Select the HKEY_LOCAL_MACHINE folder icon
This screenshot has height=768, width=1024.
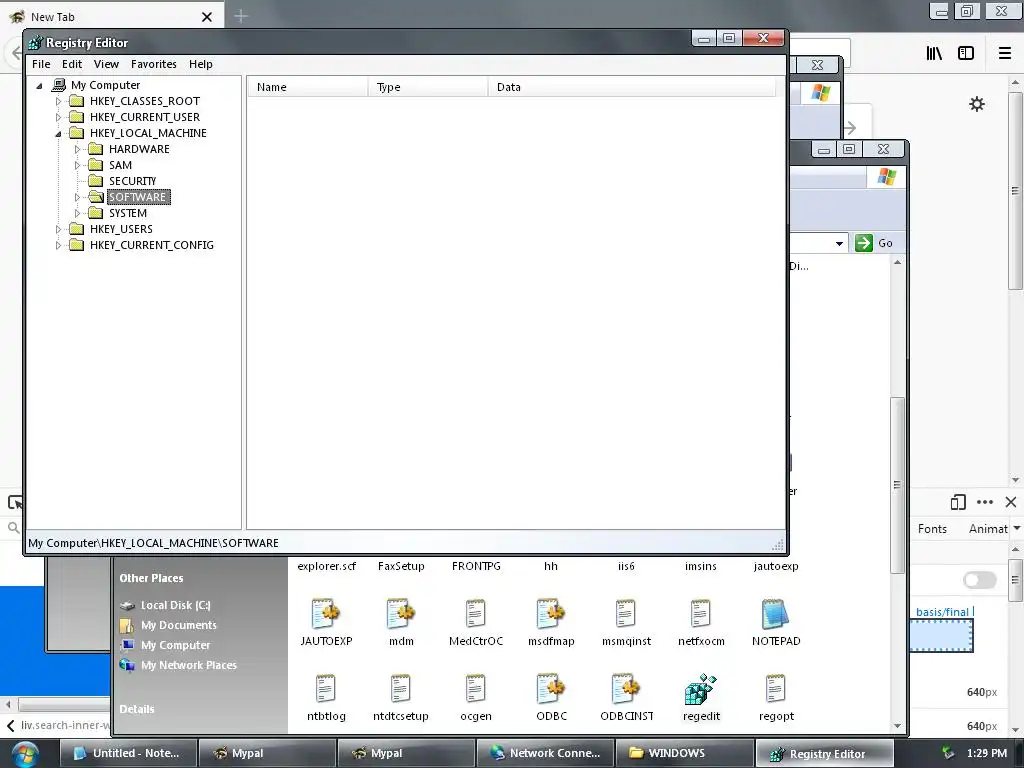tap(76, 133)
